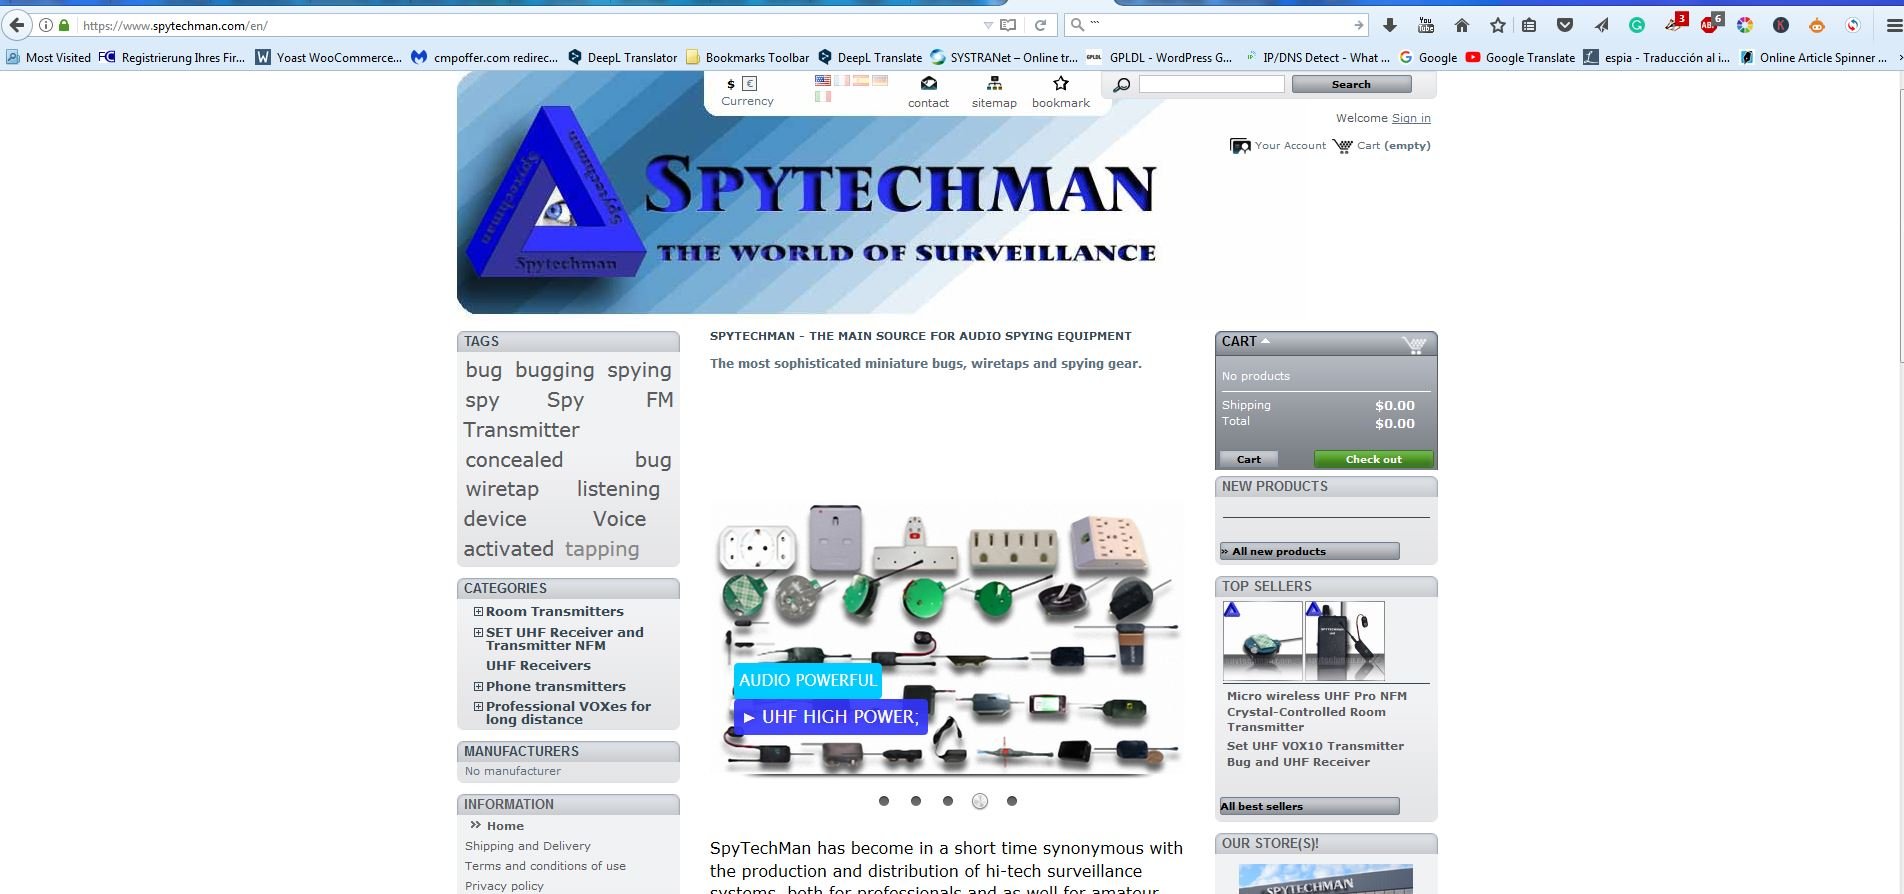1904x894 pixels.
Task: Click the cart icon in CART block header
Action: 1414,345
